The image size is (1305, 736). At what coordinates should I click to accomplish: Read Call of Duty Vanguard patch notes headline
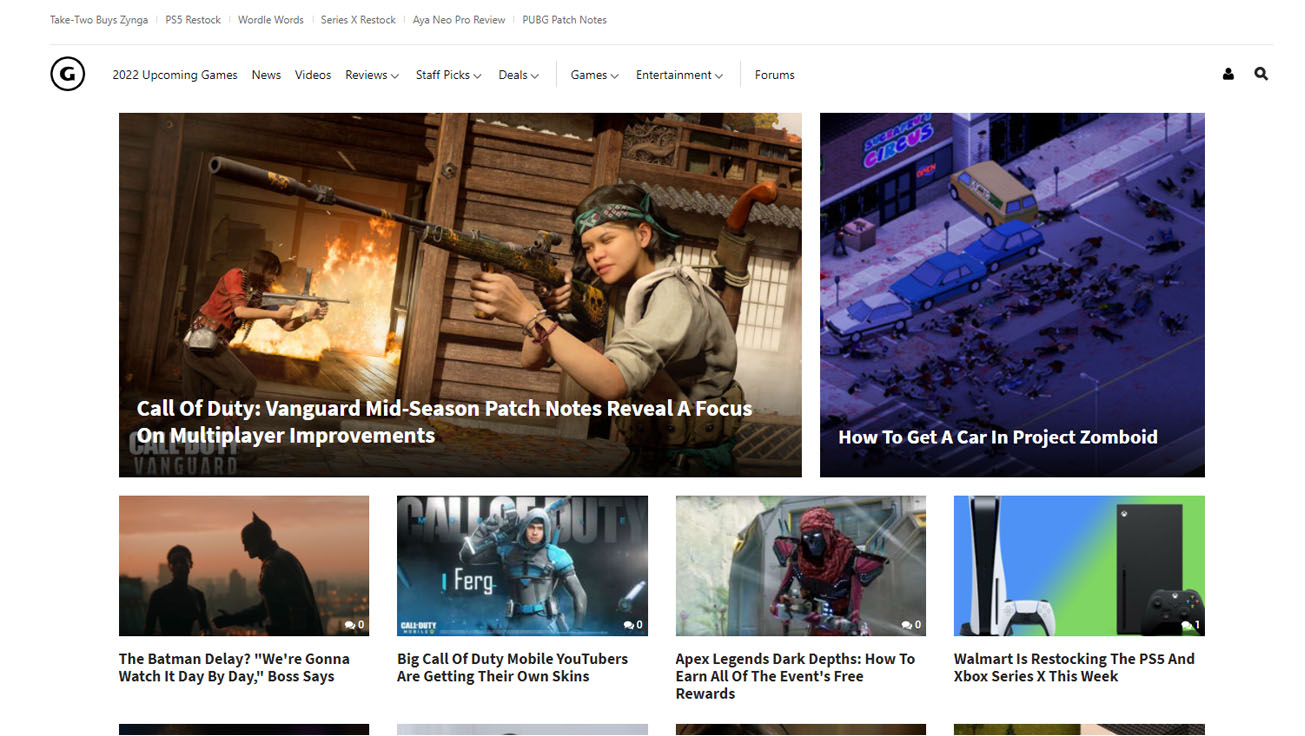pyautogui.click(x=444, y=422)
